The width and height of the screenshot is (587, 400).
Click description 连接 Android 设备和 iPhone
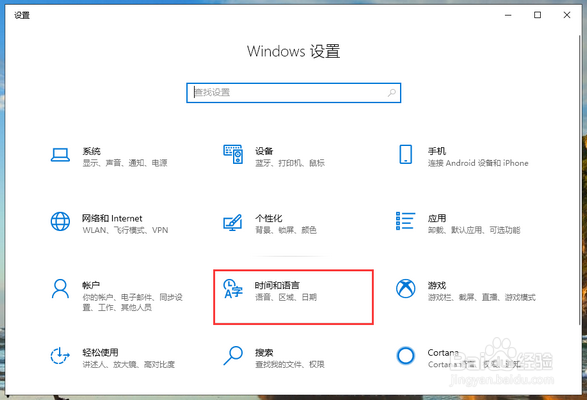(478, 163)
